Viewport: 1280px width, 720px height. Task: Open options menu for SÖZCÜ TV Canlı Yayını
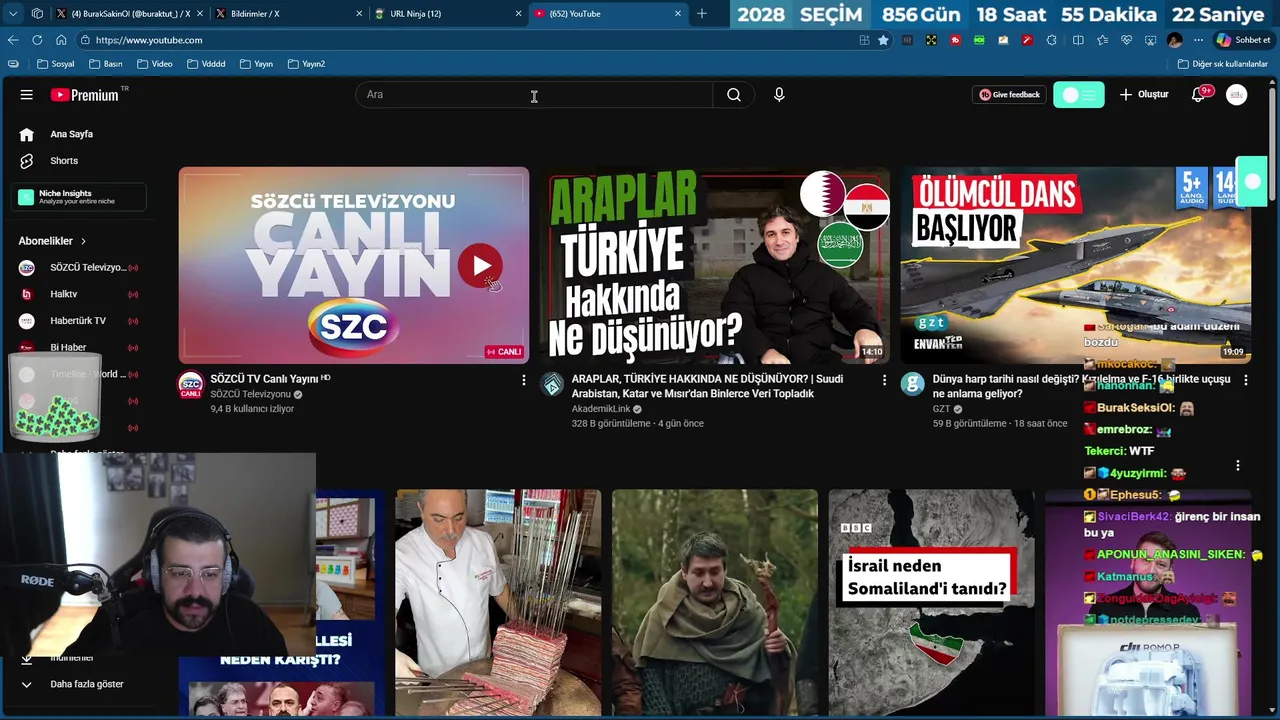pyautogui.click(x=523, y=380)
